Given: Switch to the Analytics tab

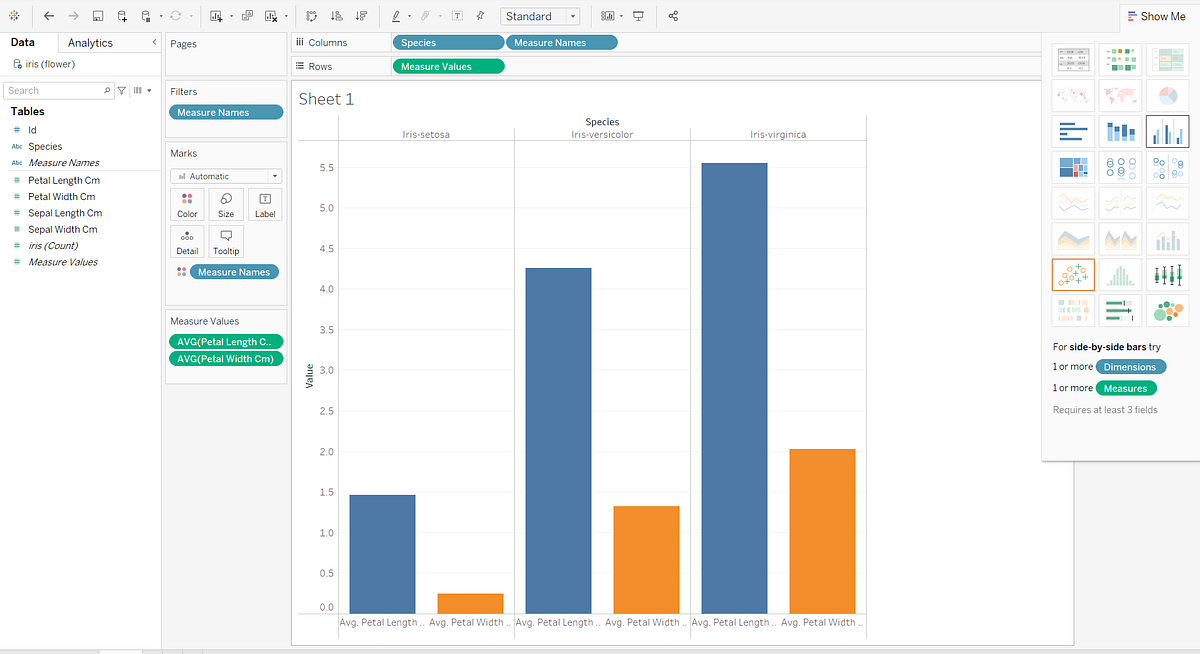Looking at the screenshot, I should tap(90, 41).
